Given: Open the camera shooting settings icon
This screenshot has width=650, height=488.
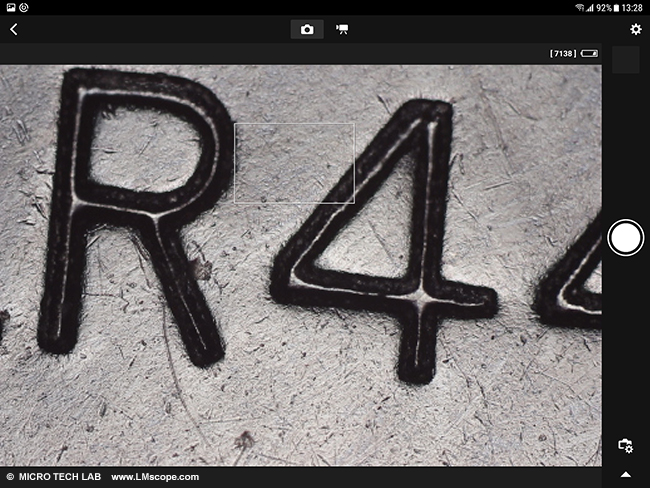Looking at the screenshot, I should [x=625, y=445].
